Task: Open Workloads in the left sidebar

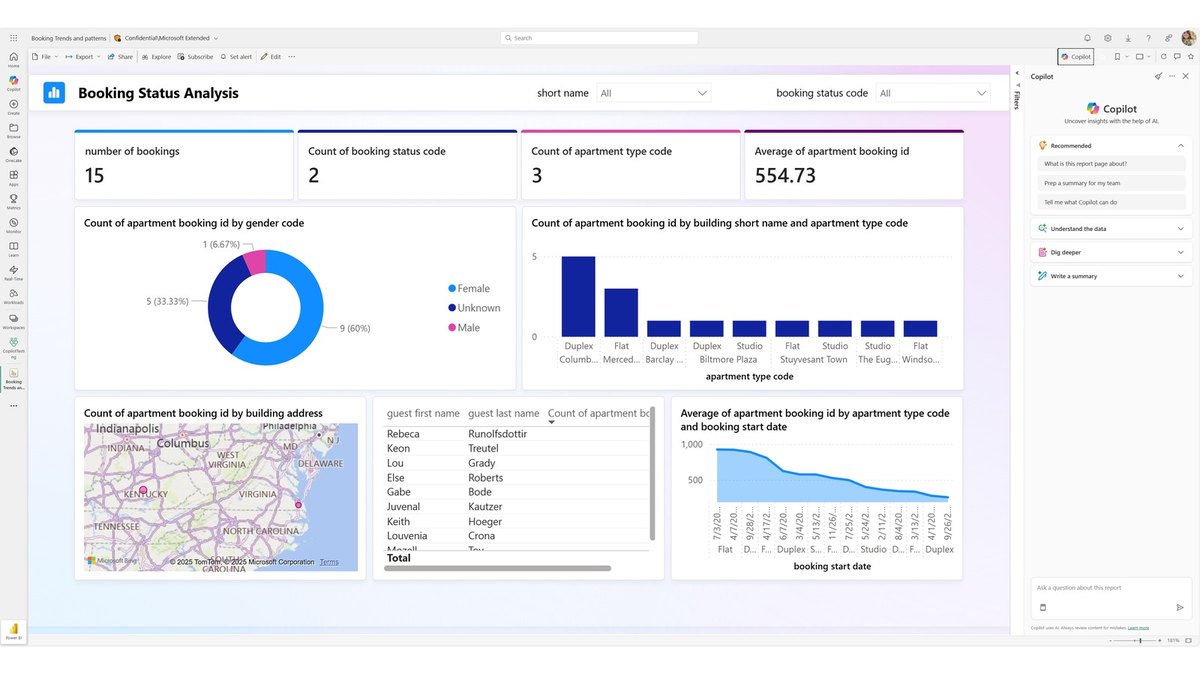Action: pyautogui.click(x=13, y=296)
